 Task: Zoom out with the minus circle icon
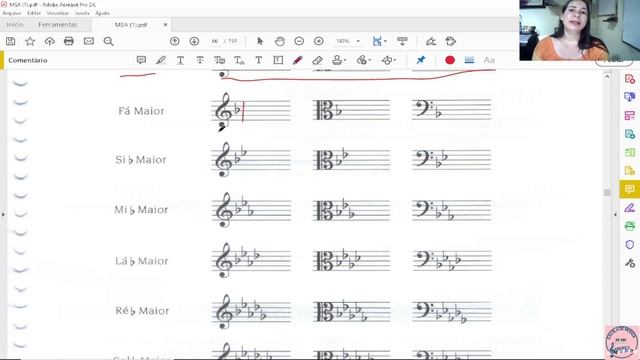point(299,41)
